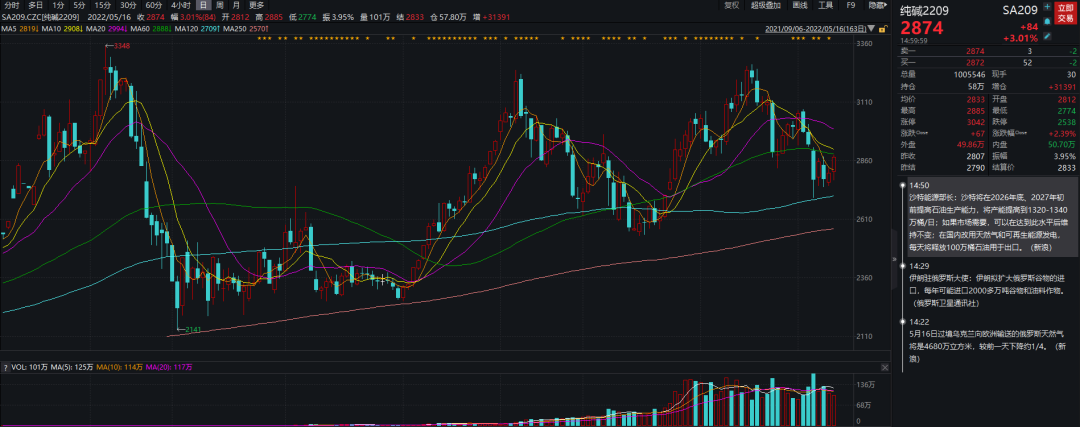Select the 4小时 period tab
This screenshot has height=427, width=1080.
pyautogui.click(x=180, y=5)
